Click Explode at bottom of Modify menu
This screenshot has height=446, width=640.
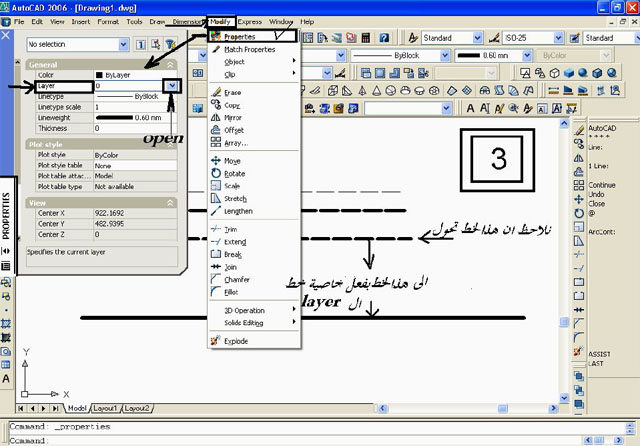[x=236, y=341]
